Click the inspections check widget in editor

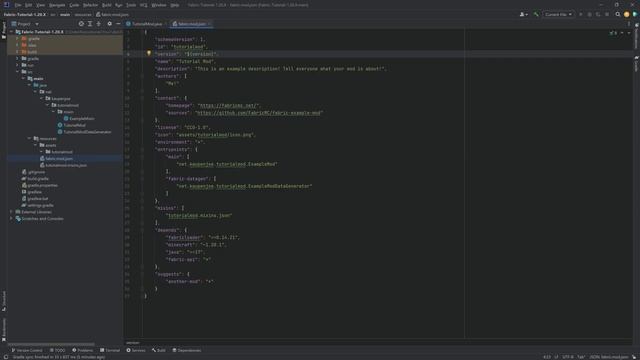pos(613,33)
